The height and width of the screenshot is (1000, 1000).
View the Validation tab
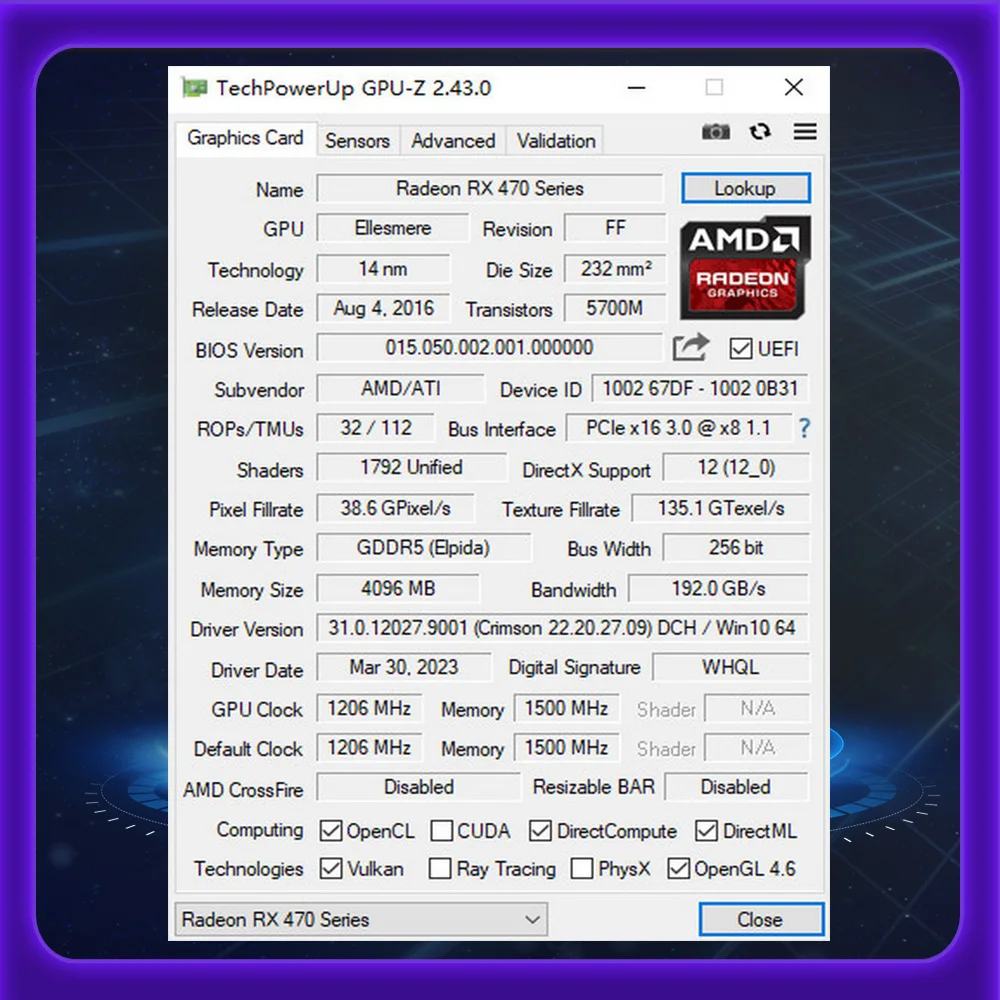555,140
